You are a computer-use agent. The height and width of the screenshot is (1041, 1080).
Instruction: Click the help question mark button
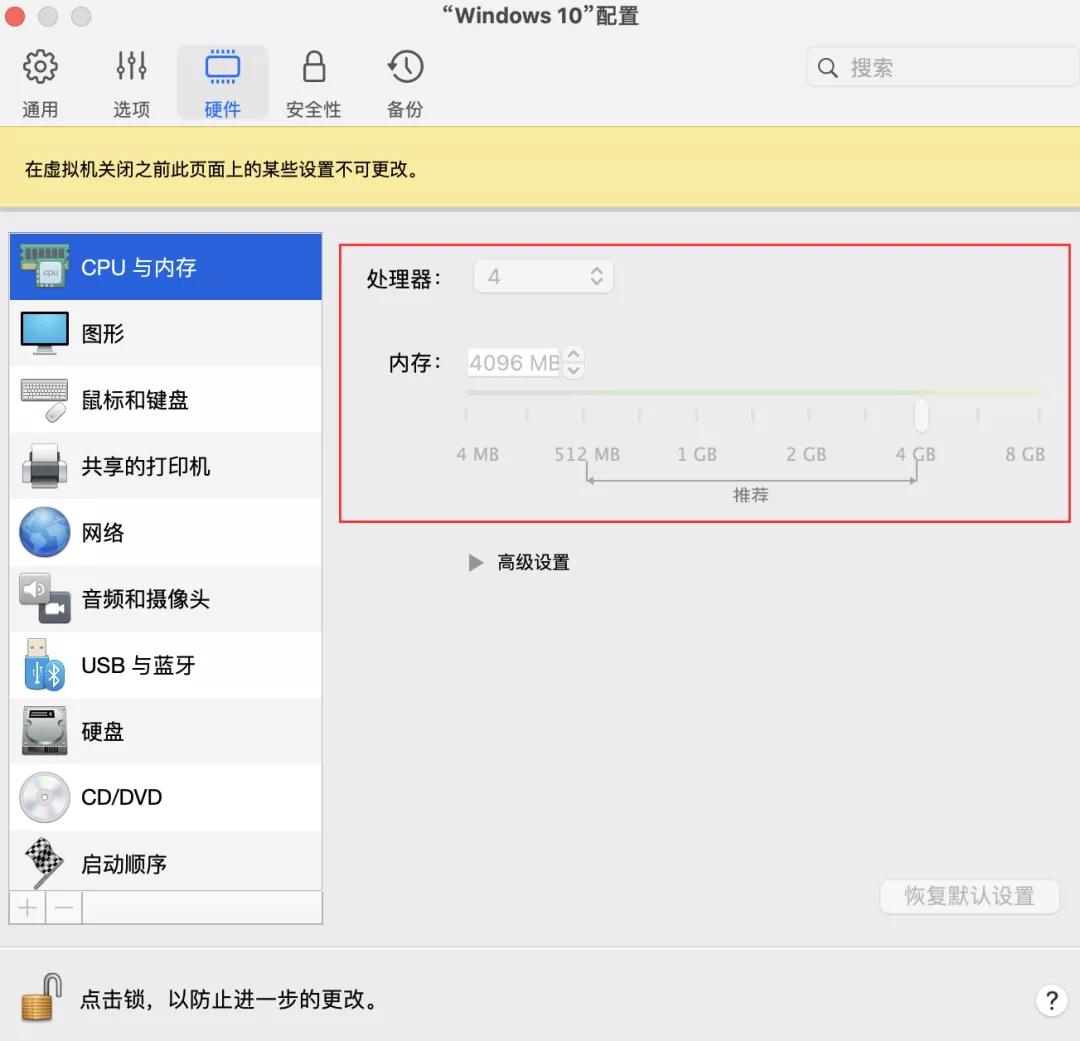point(1052,1000)
